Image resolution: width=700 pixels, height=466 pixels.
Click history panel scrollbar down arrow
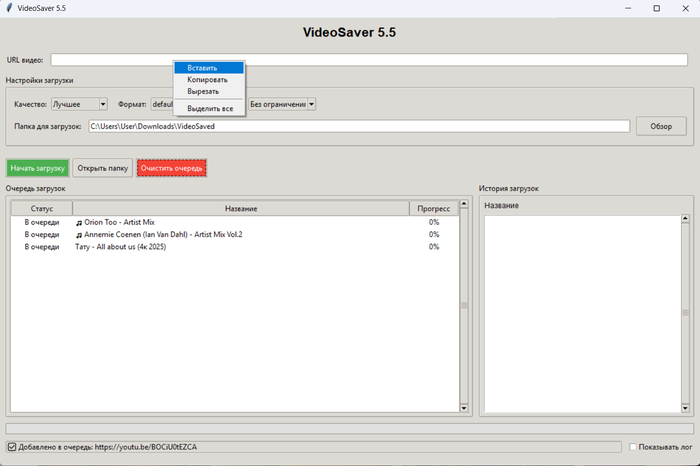tap(685, 407)
